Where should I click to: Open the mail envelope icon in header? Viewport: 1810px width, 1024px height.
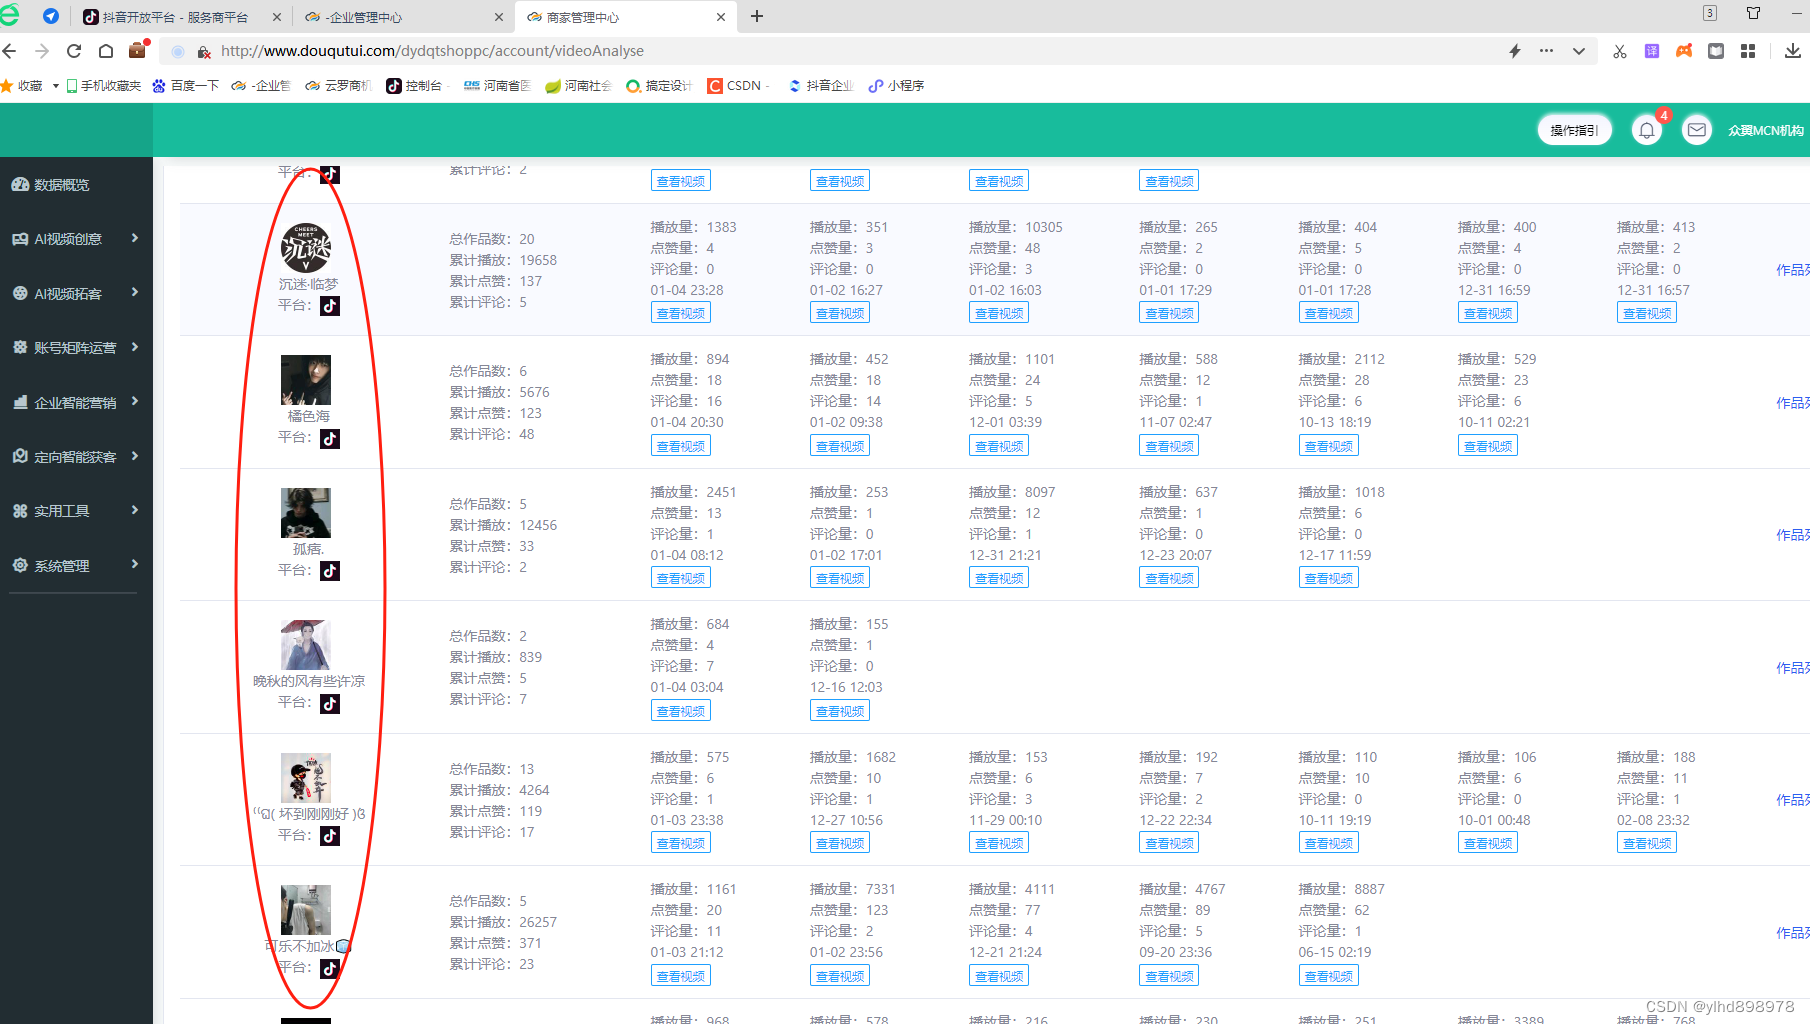pos(1697,130)
